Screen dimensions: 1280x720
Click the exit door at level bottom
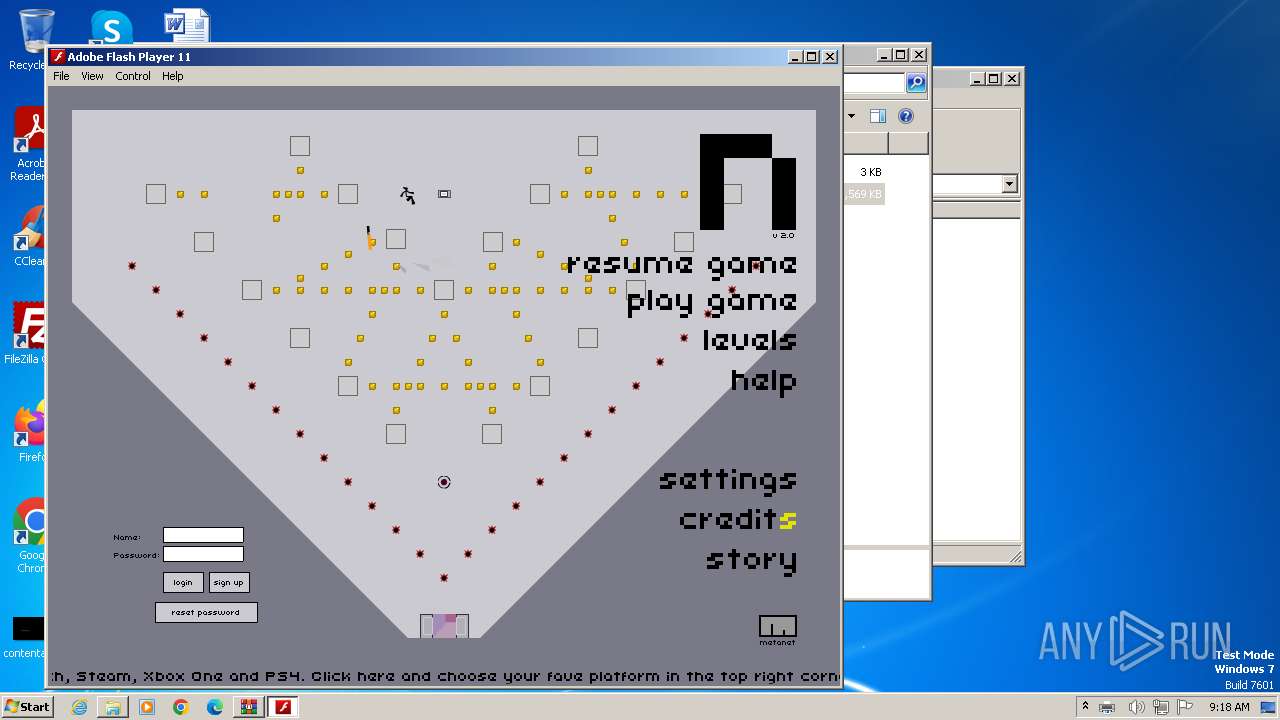[x=444, y=626]
